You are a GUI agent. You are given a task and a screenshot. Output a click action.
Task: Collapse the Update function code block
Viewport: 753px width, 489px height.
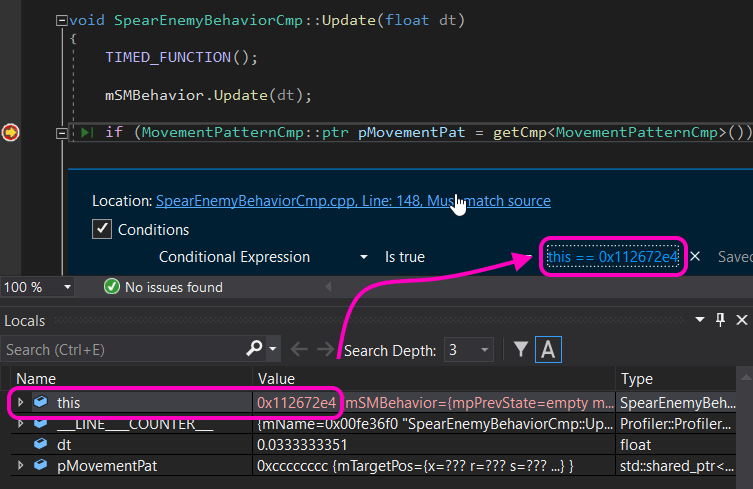62,20
